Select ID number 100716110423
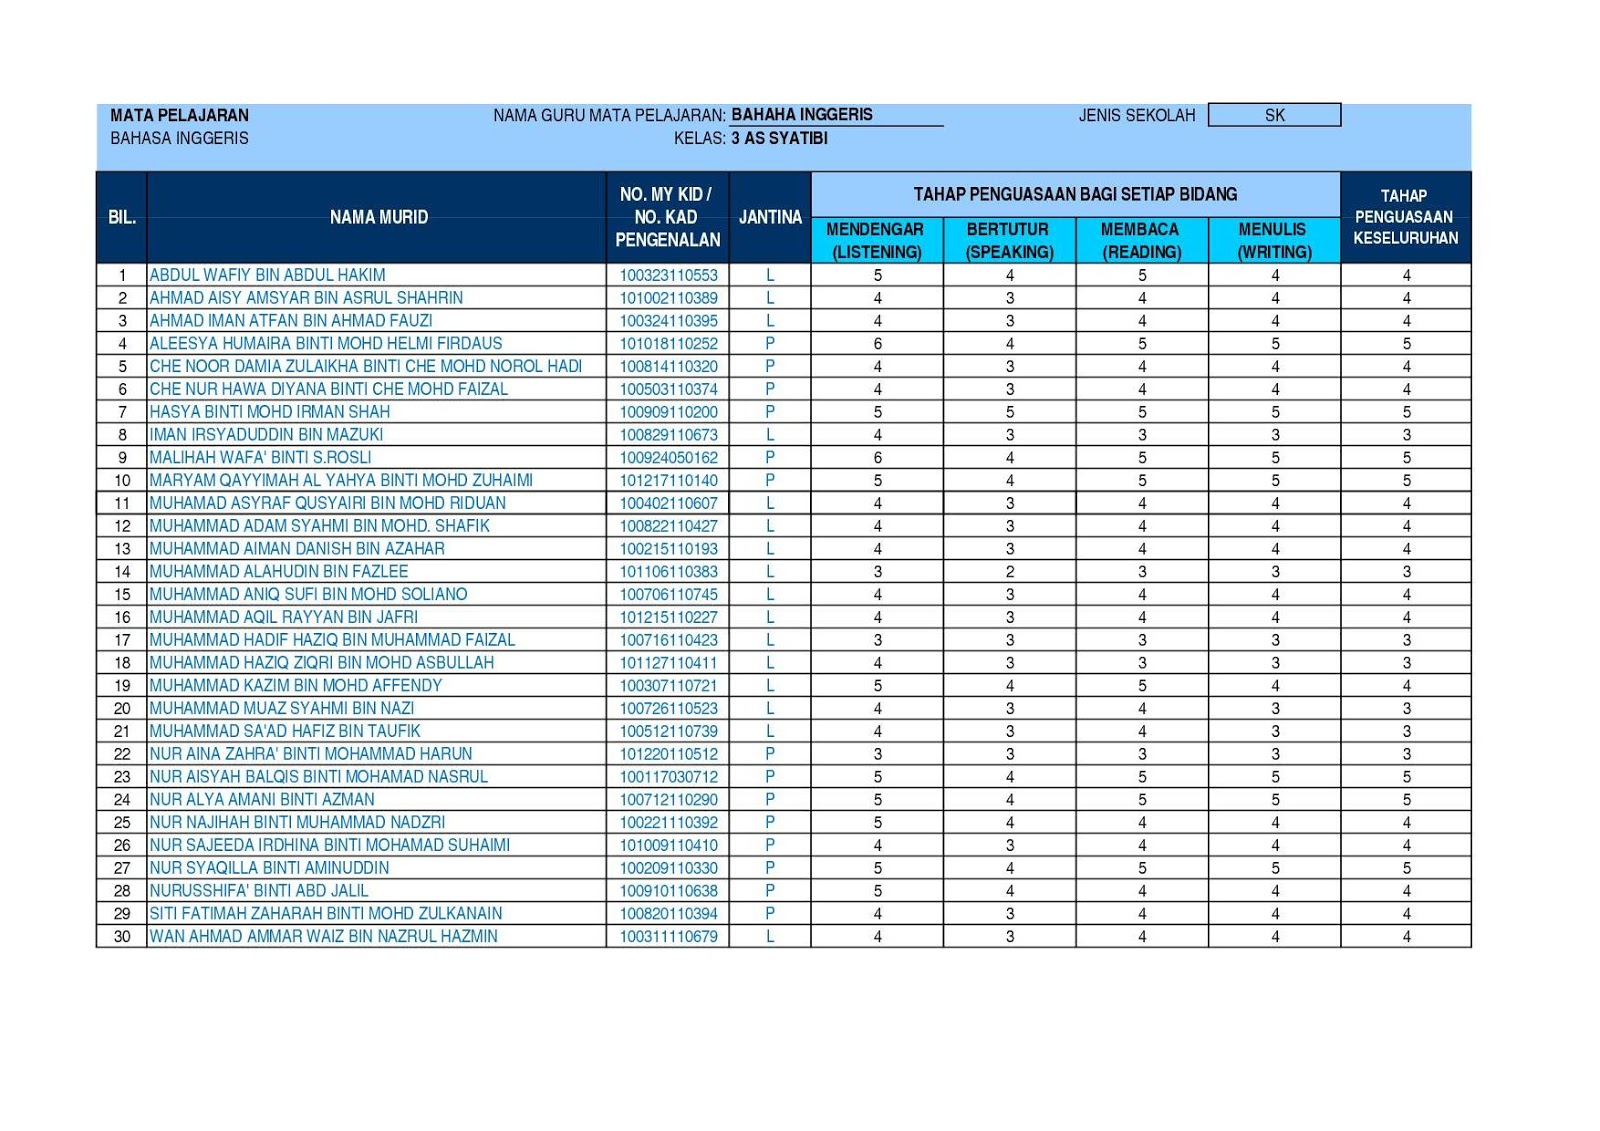This screenshot has height=1131, width=1600. point(668,640)
